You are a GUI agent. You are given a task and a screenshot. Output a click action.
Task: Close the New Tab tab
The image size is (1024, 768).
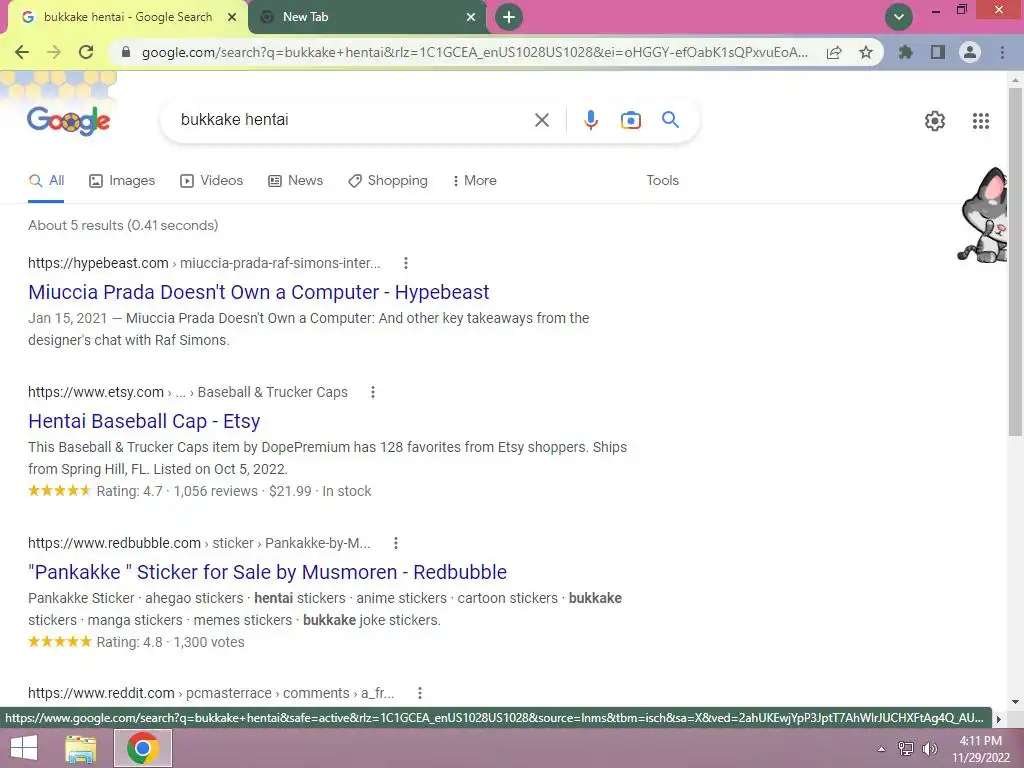(x=471, y=17)
